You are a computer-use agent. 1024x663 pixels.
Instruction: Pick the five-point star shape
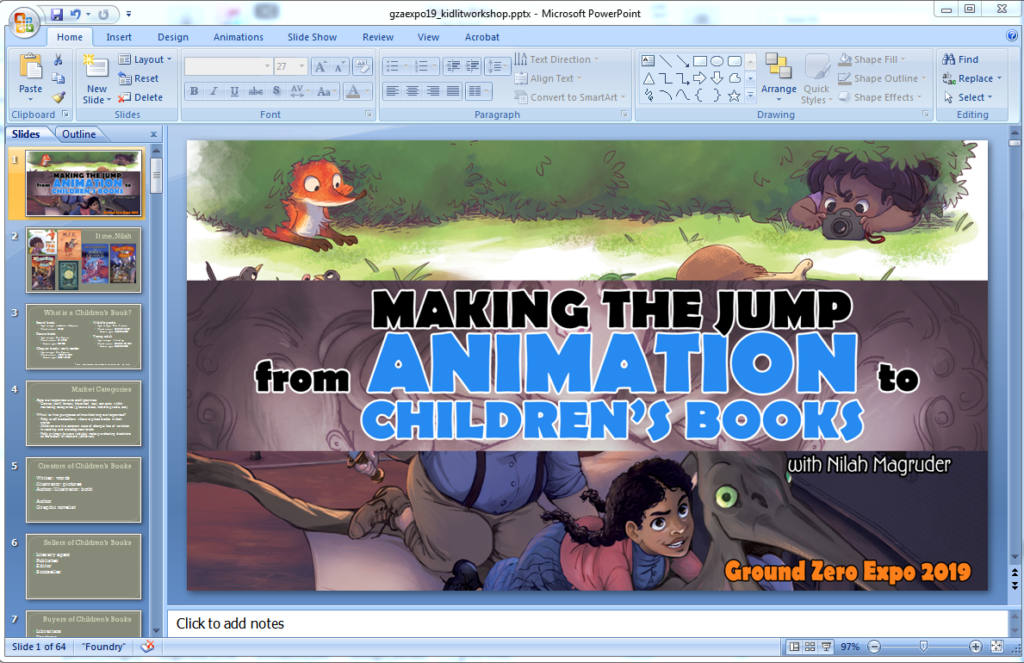[734, 96]
